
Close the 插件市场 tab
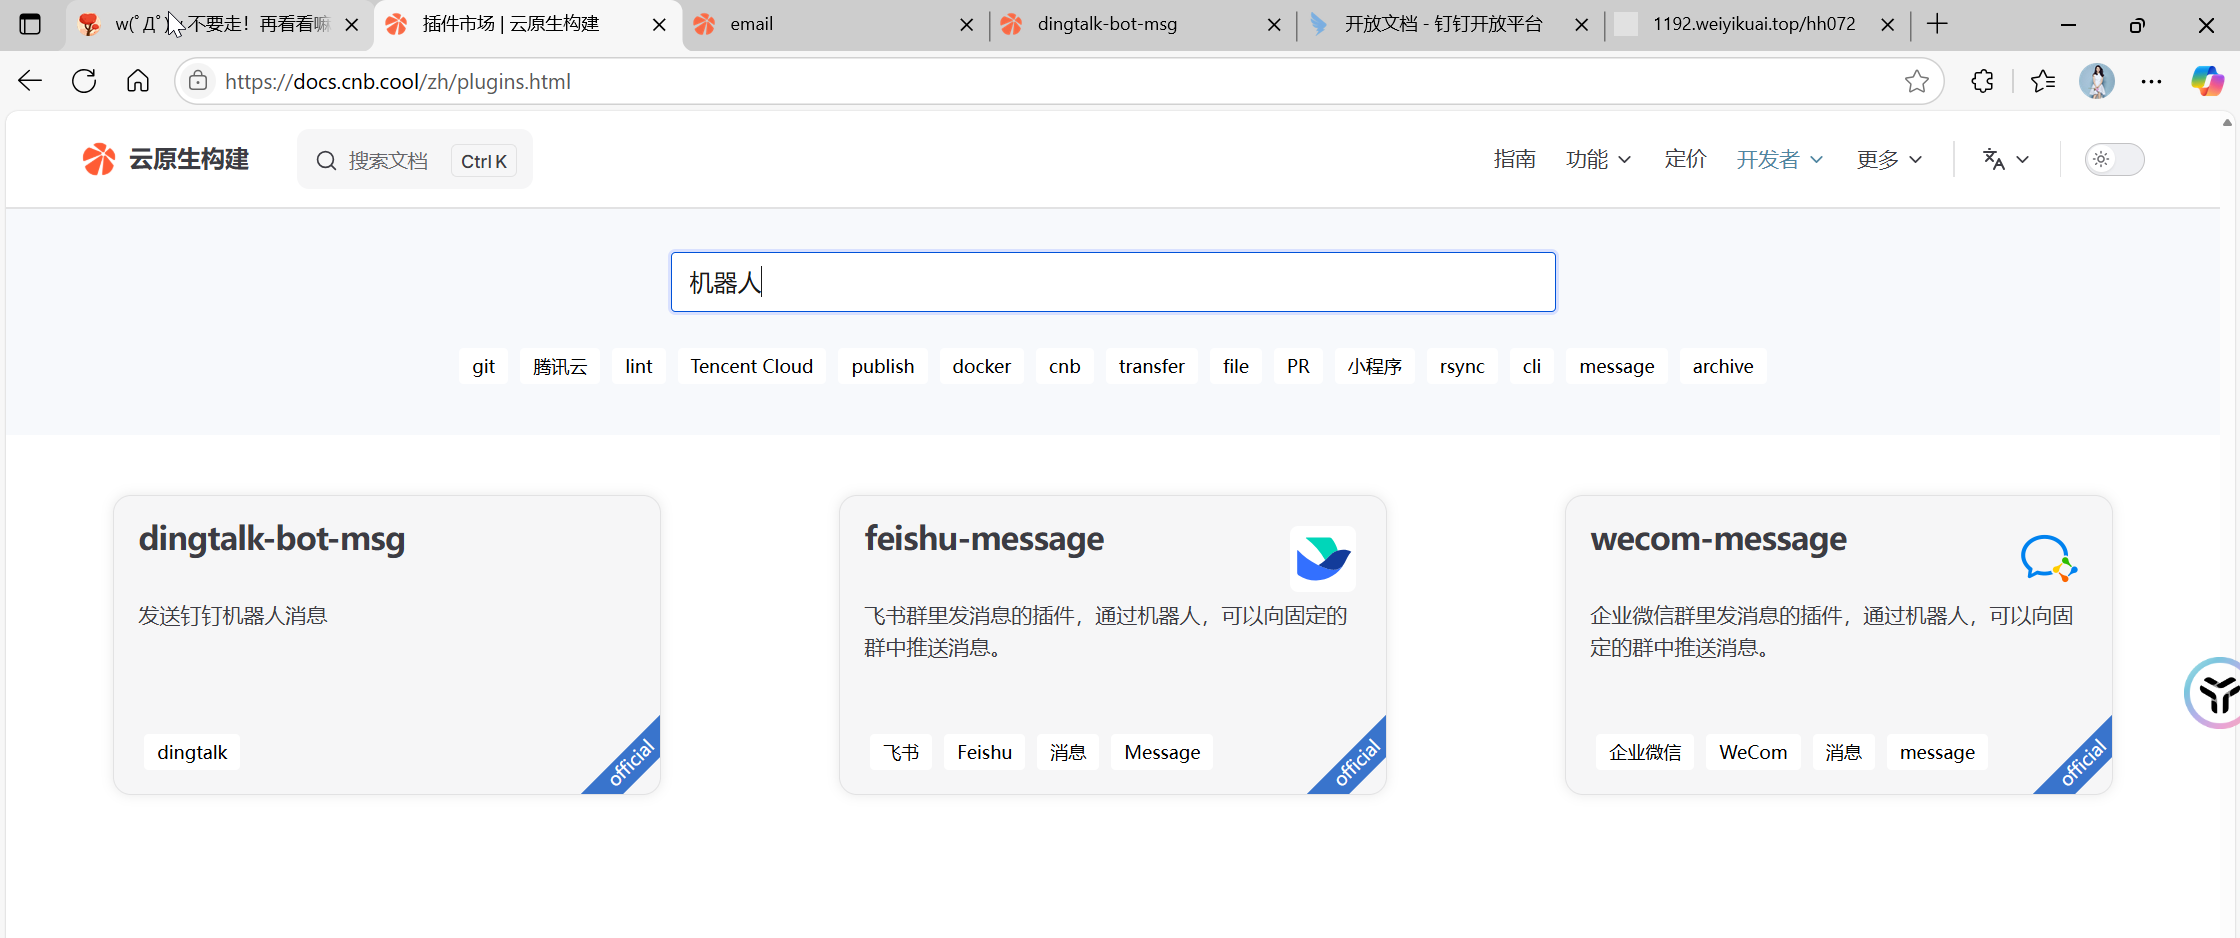[x=659, y=25]
